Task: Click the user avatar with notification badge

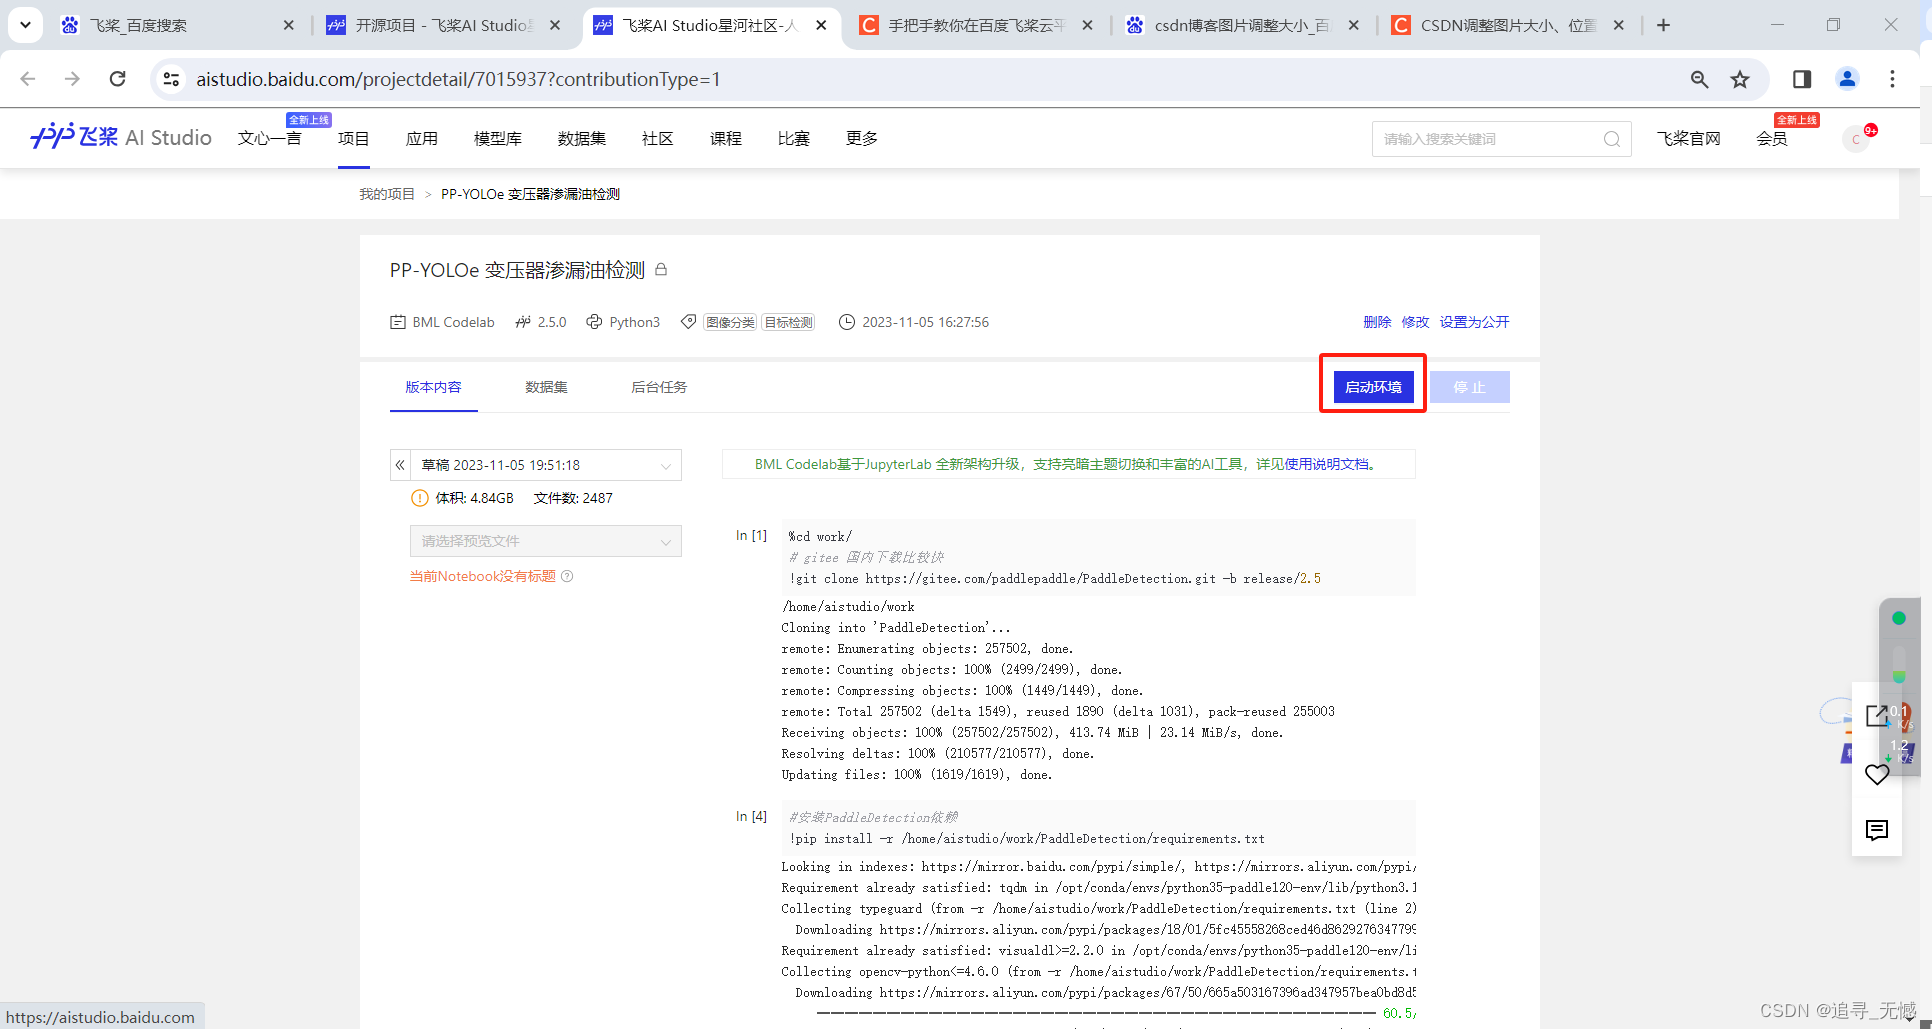Action: [x=1857, y=139]
